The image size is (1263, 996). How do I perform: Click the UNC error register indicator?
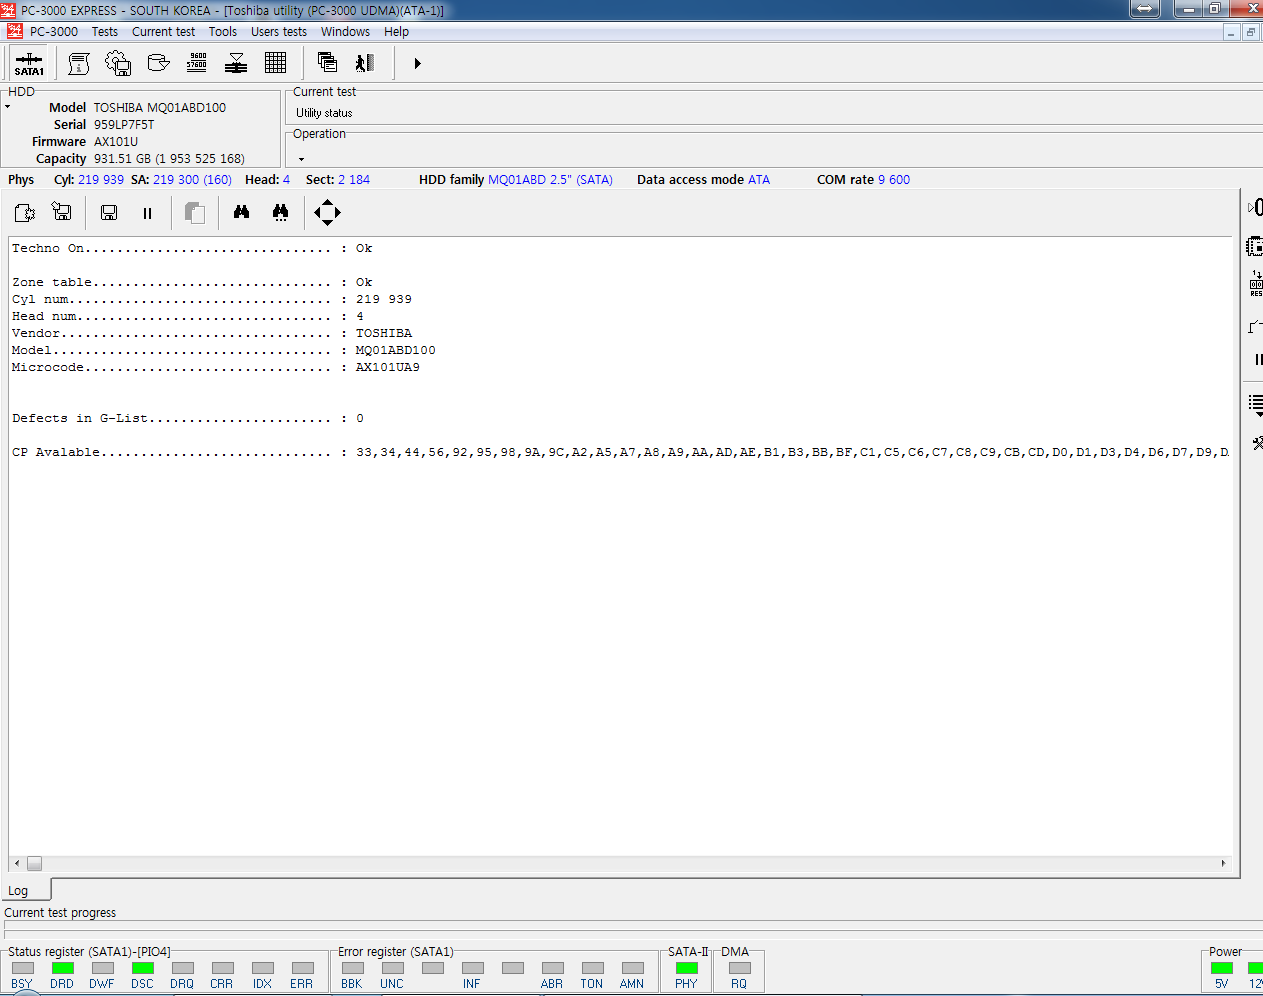392,968
